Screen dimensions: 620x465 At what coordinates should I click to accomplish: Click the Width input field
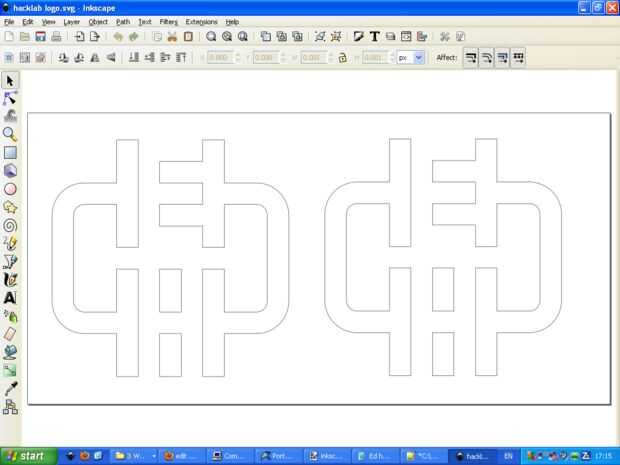click(314, 58)
